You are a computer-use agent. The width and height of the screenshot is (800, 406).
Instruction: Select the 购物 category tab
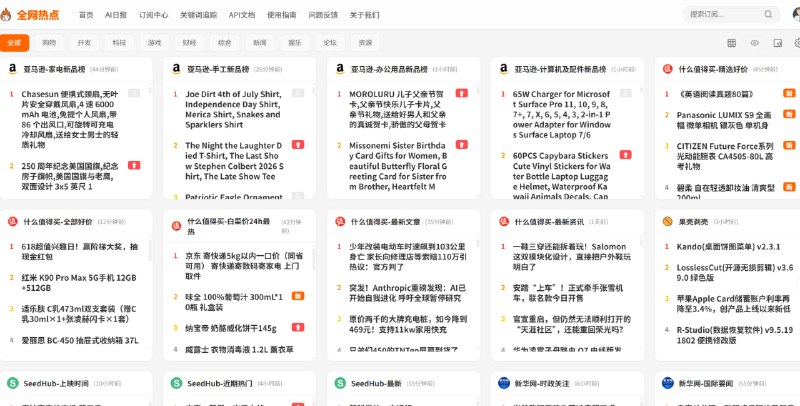click(49, 43)
